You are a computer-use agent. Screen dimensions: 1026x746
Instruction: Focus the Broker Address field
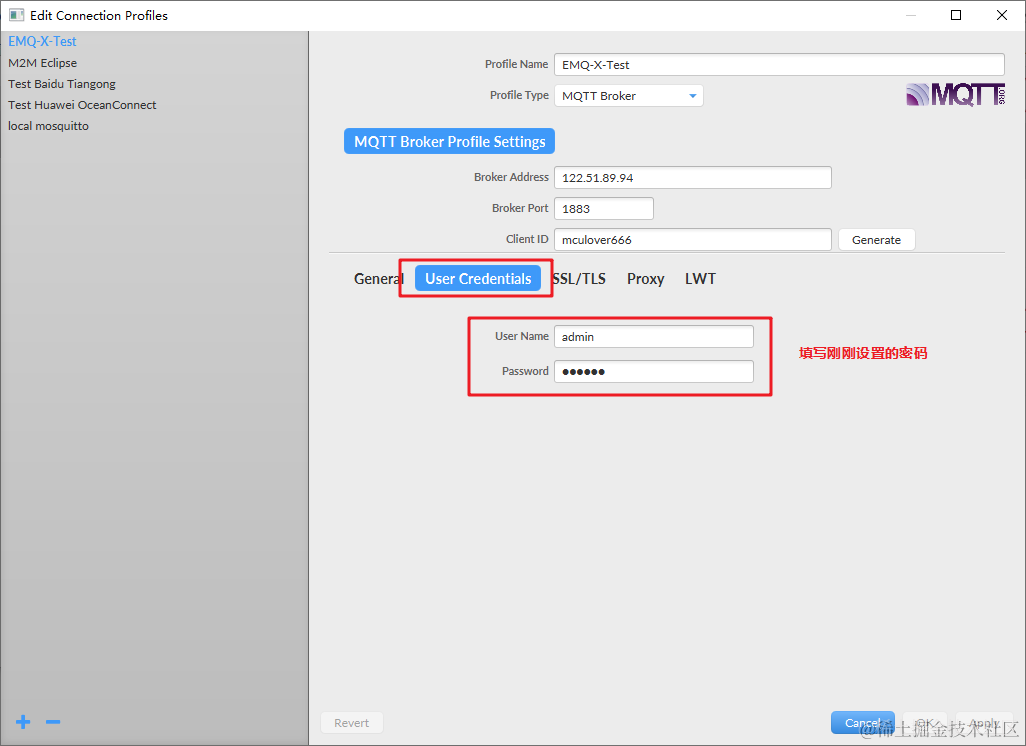coord(693,177)
